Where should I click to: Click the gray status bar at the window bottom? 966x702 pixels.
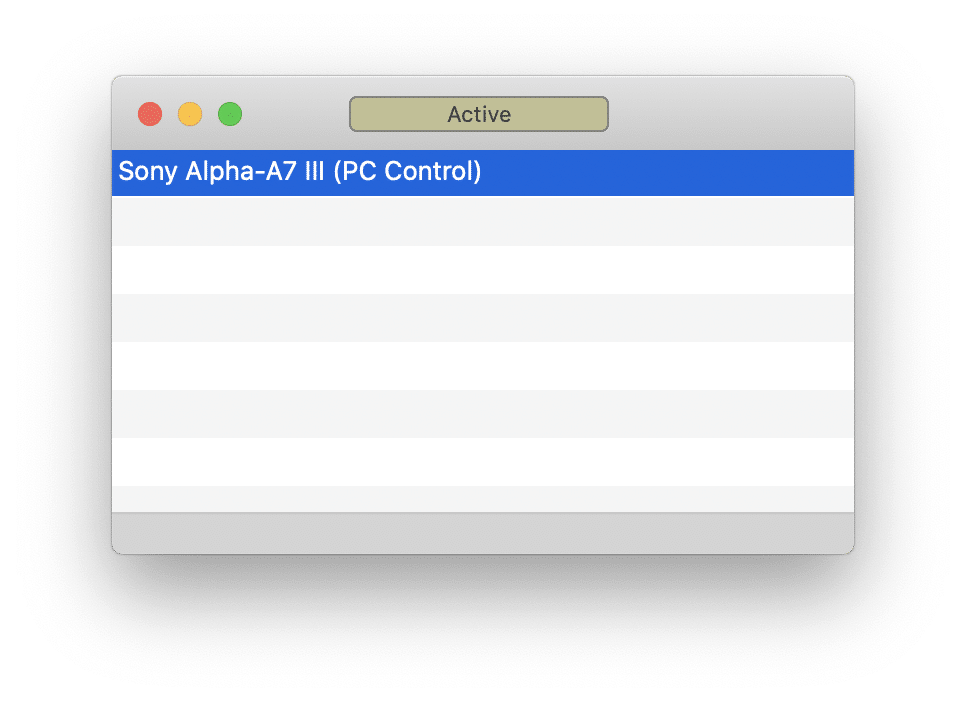pos(482,533)
